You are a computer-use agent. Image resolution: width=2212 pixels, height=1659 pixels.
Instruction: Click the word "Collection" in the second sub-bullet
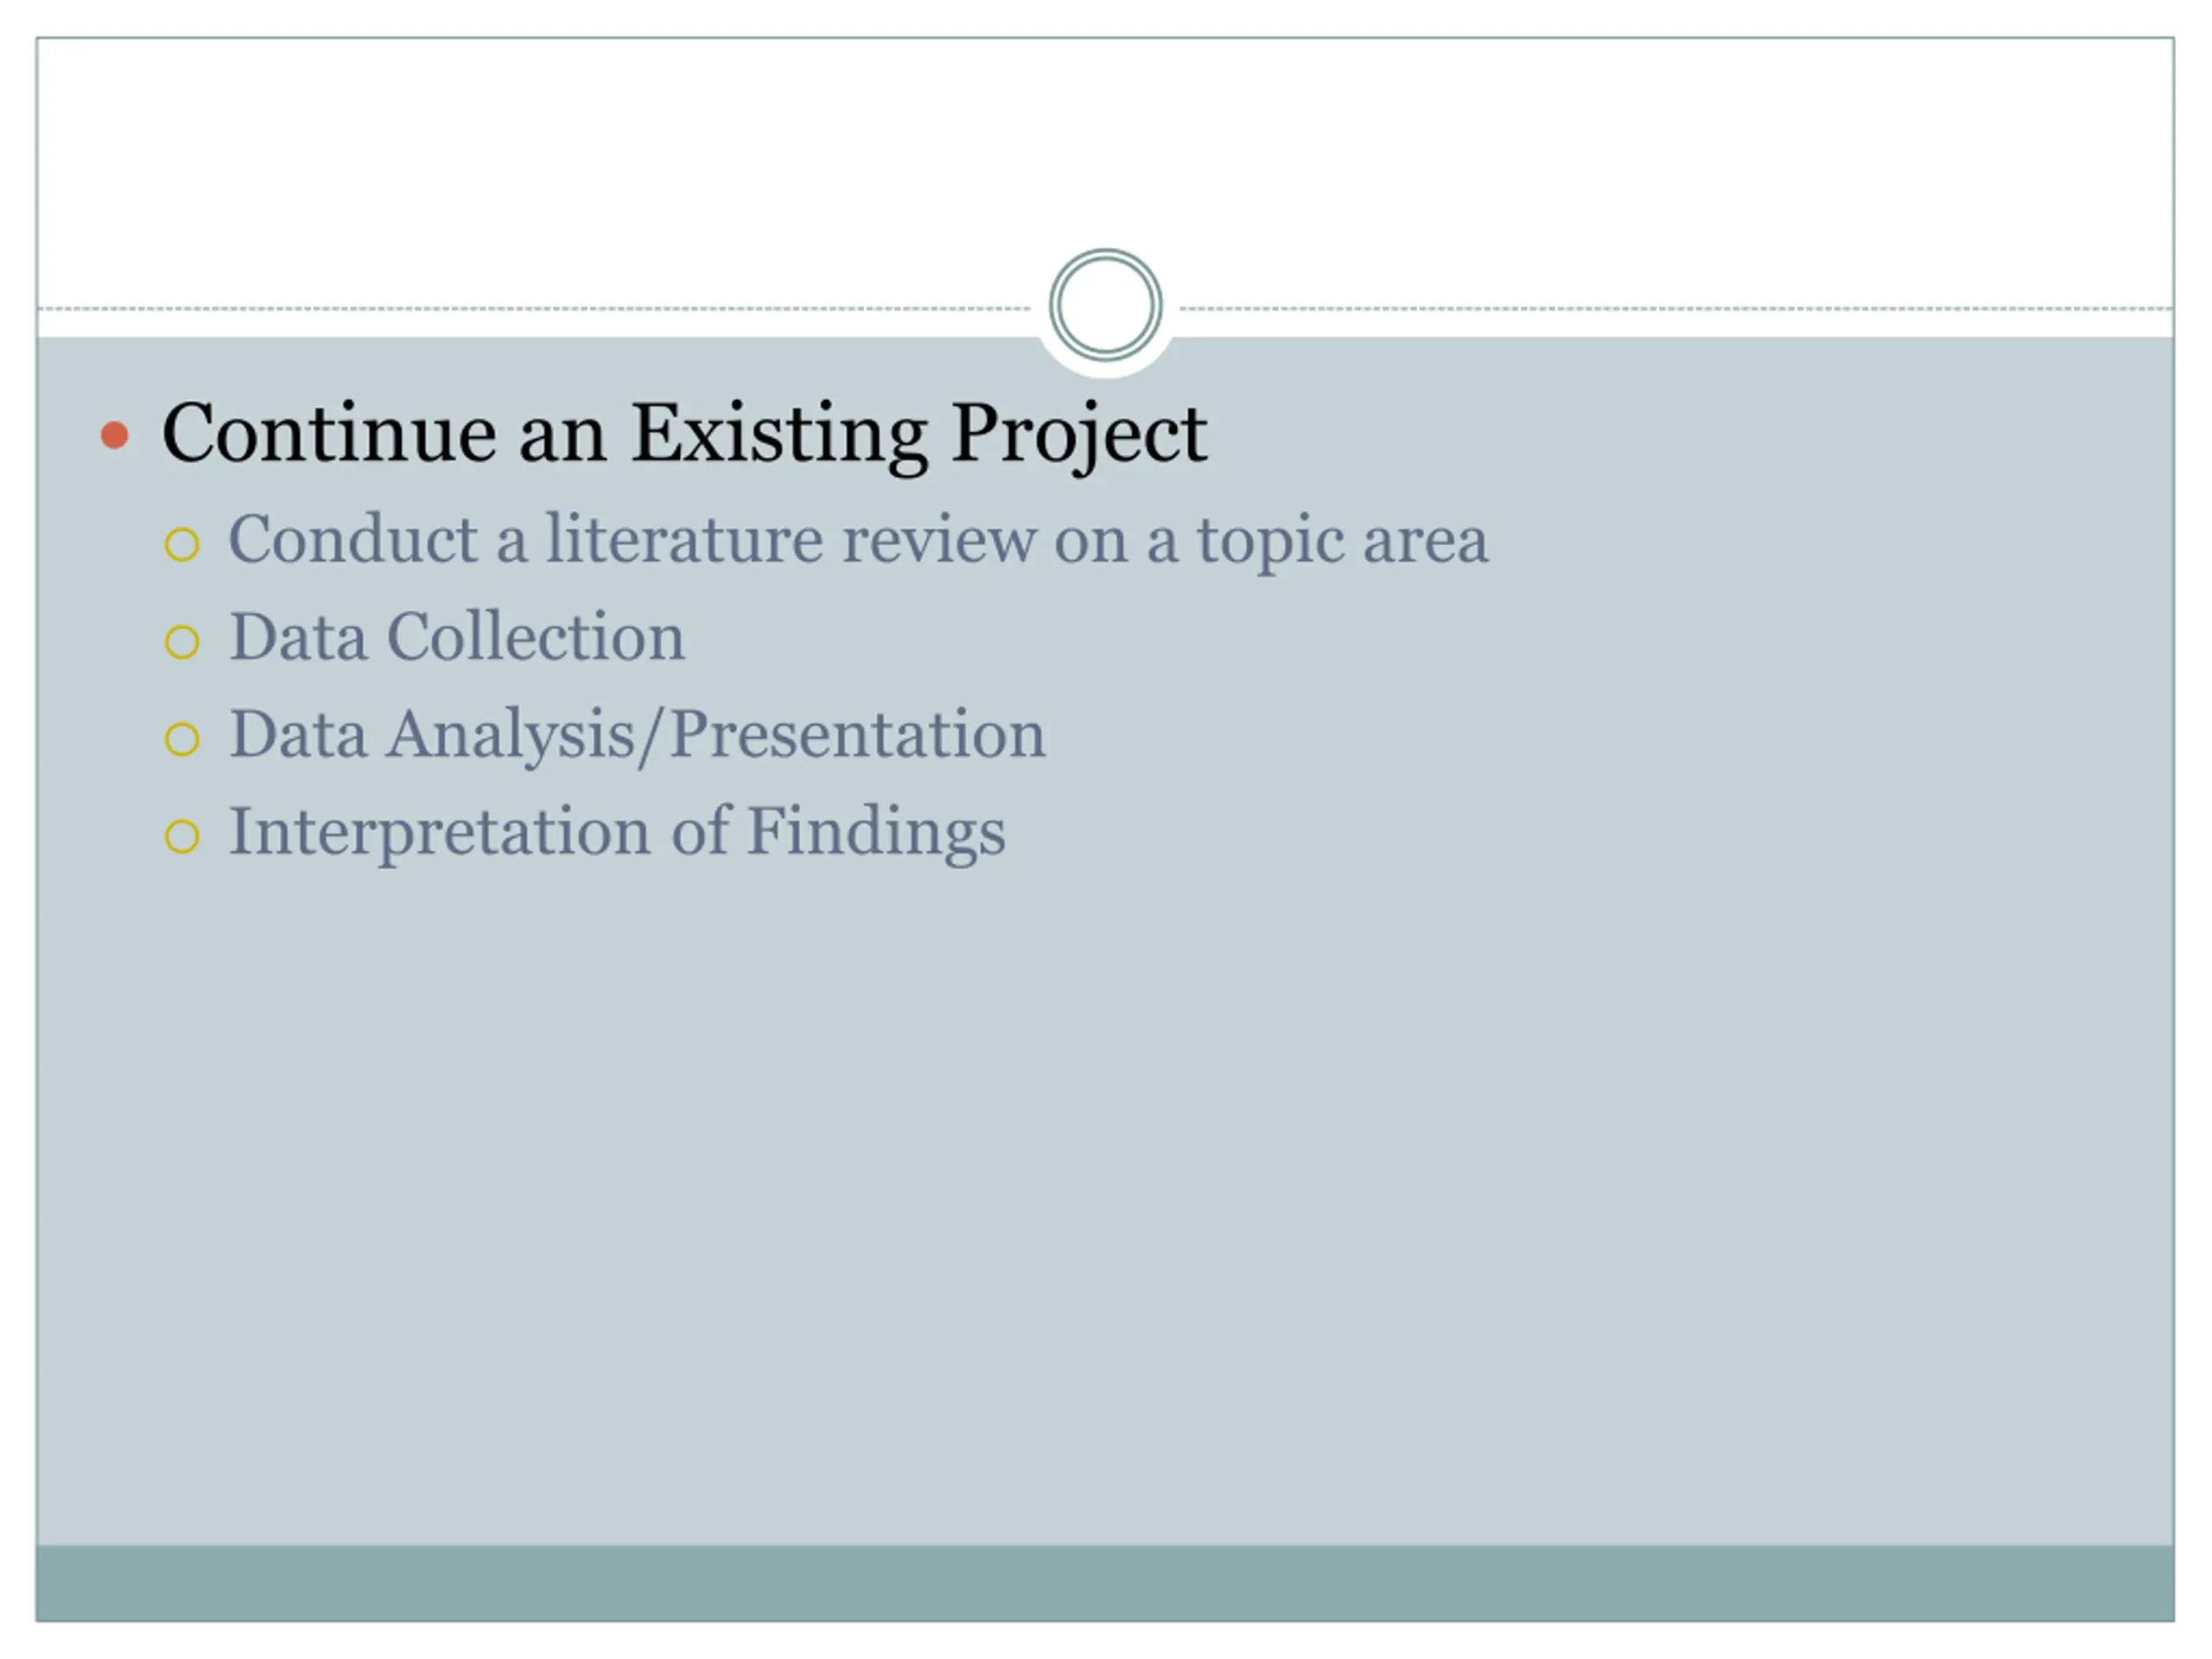[x=536, y=636]
